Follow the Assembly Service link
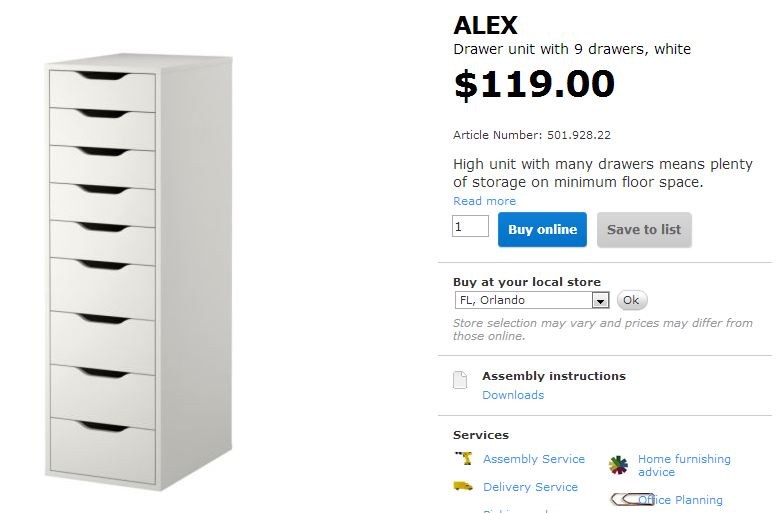This screenshot has height=513, width=780. [x=534, y=459]
